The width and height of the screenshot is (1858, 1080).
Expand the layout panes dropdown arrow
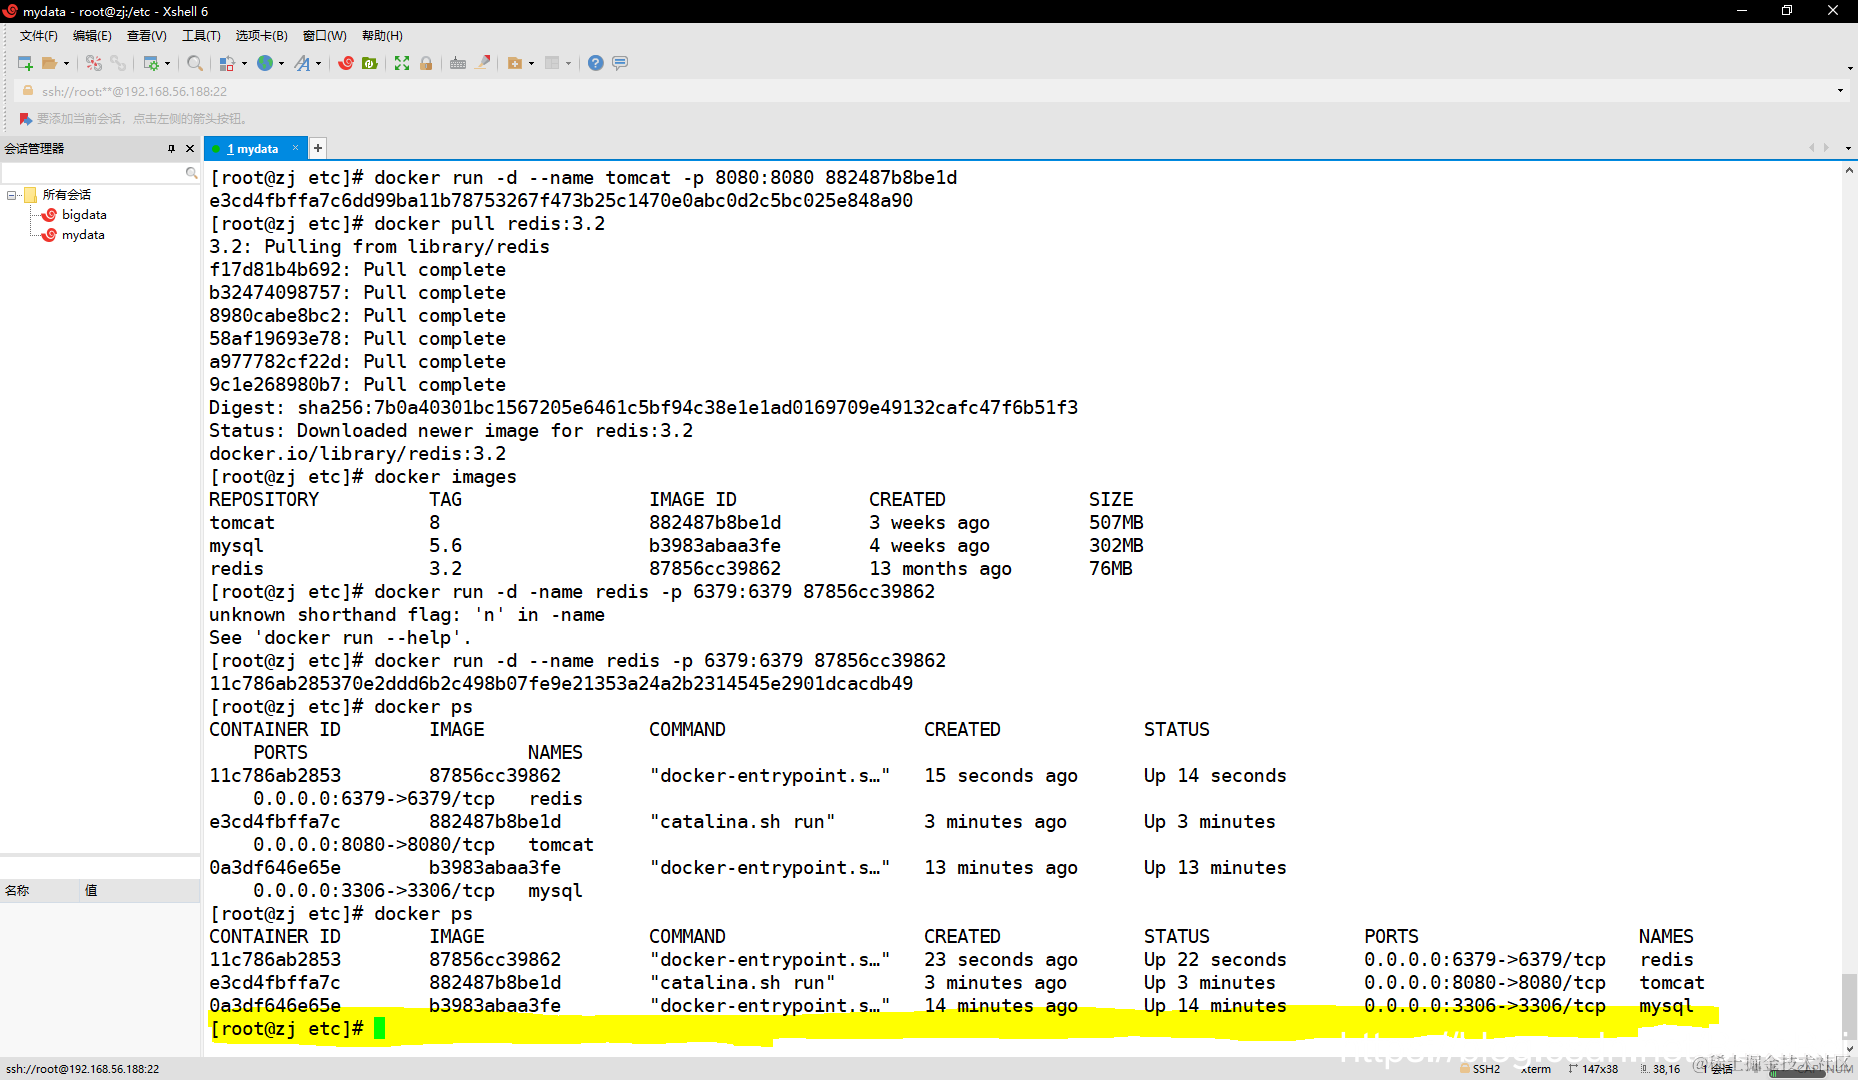point(568,63)
